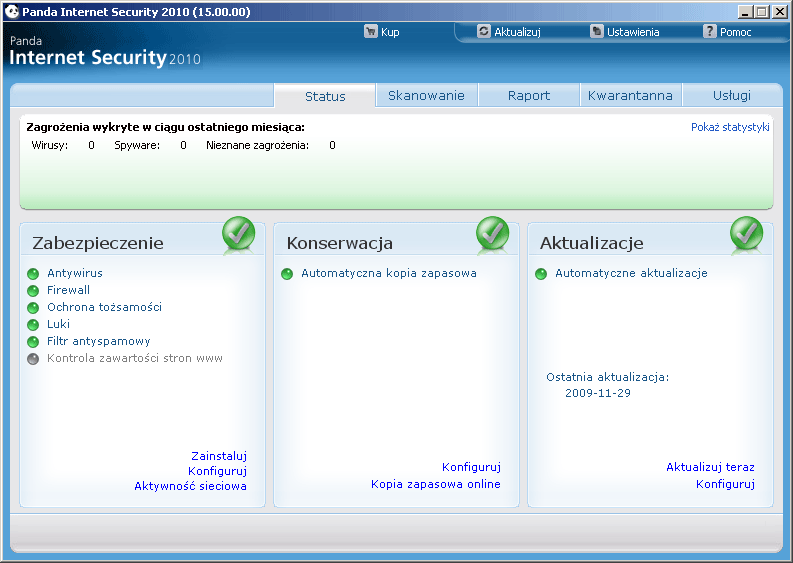Click Konfiguruj in Konserwacja panel
This screenshot has height=563, width=793.
pos(471,467)
